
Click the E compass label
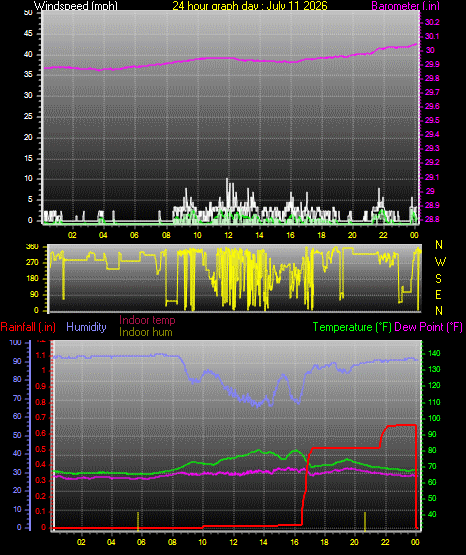pyautogui.click(x=438, y=295)
